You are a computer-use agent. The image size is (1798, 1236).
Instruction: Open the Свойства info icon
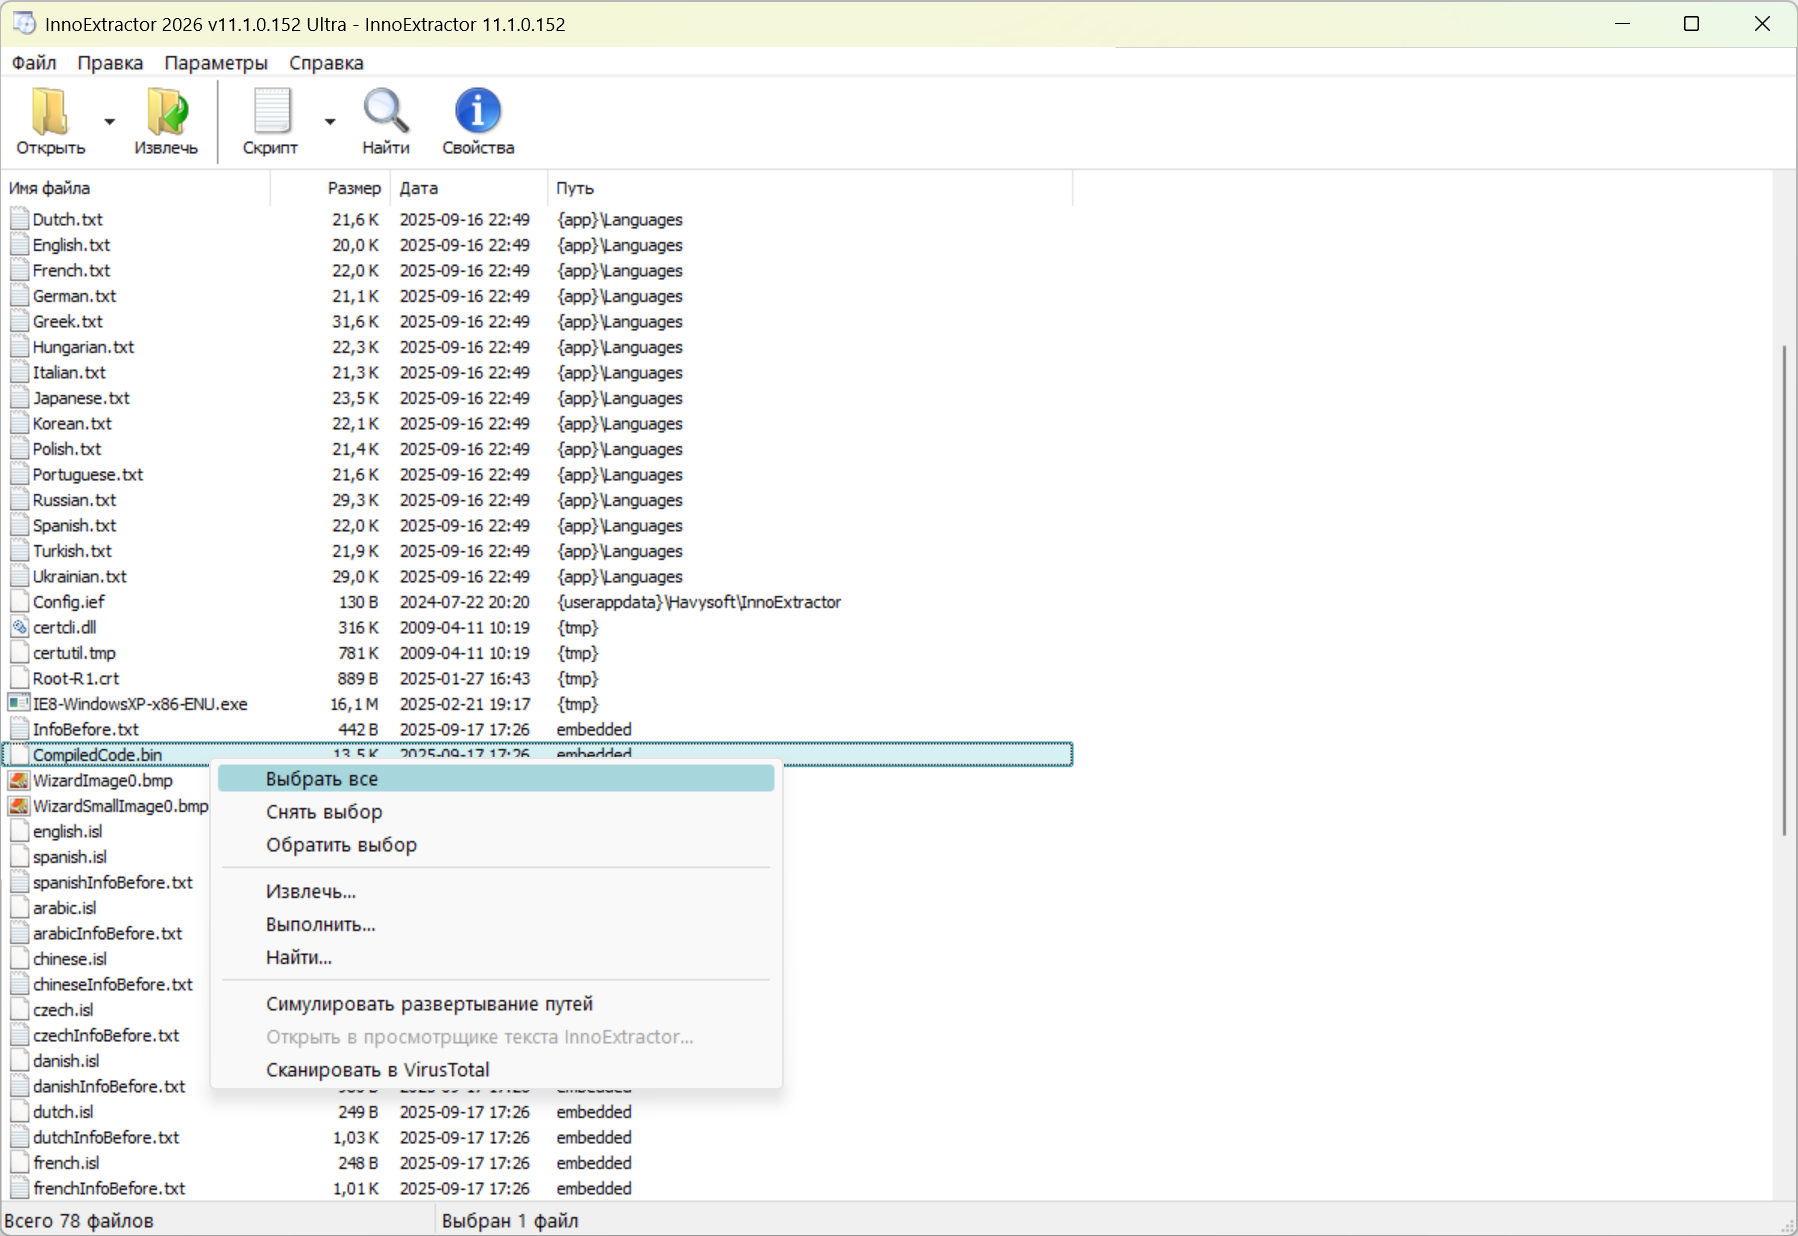point(478,111)
